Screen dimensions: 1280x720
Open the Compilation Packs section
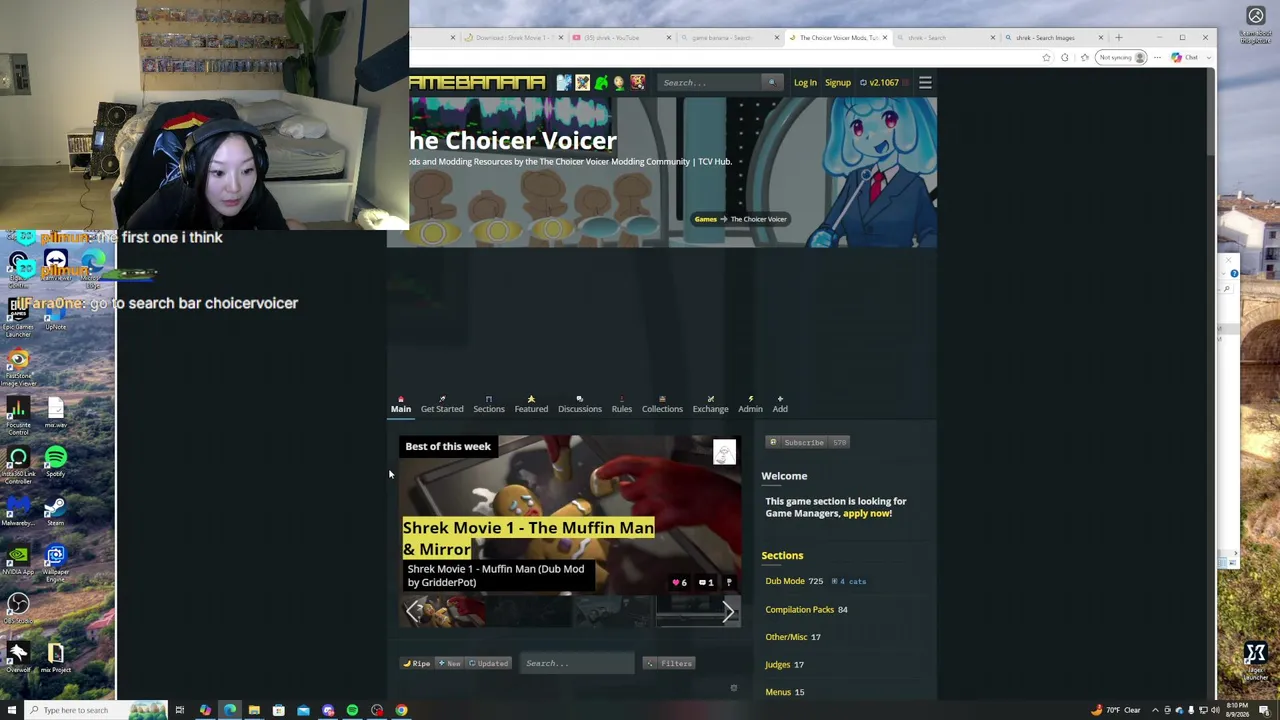pos(799,609)
